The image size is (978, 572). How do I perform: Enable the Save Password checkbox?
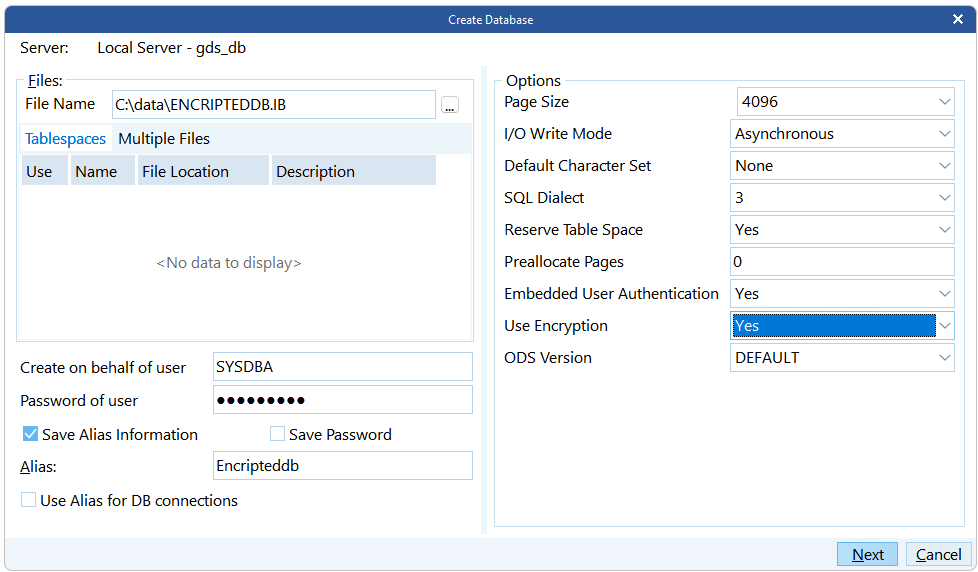[x=277, y=434]
